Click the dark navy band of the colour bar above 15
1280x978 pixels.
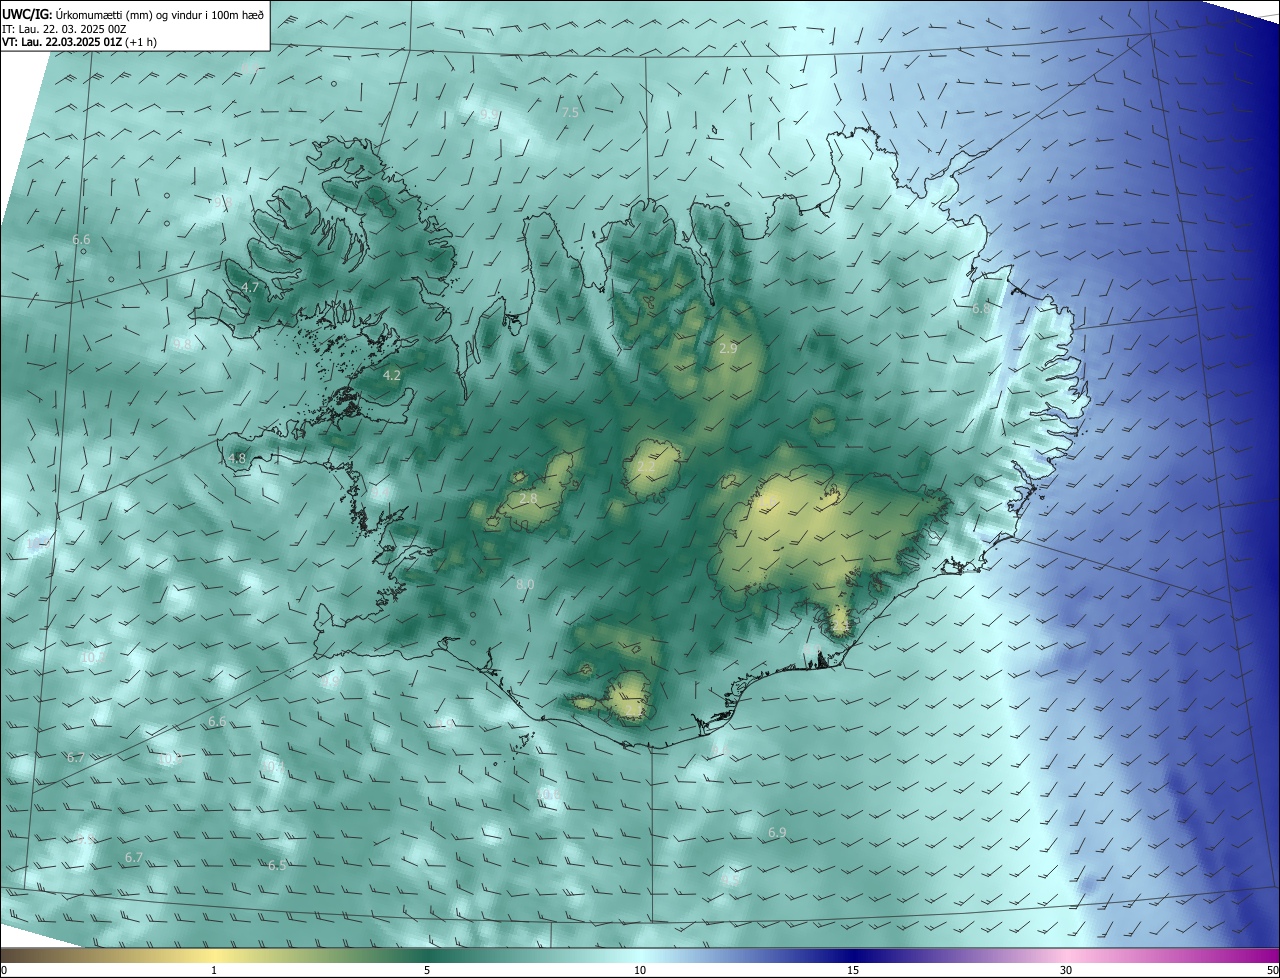pos(853,955)
